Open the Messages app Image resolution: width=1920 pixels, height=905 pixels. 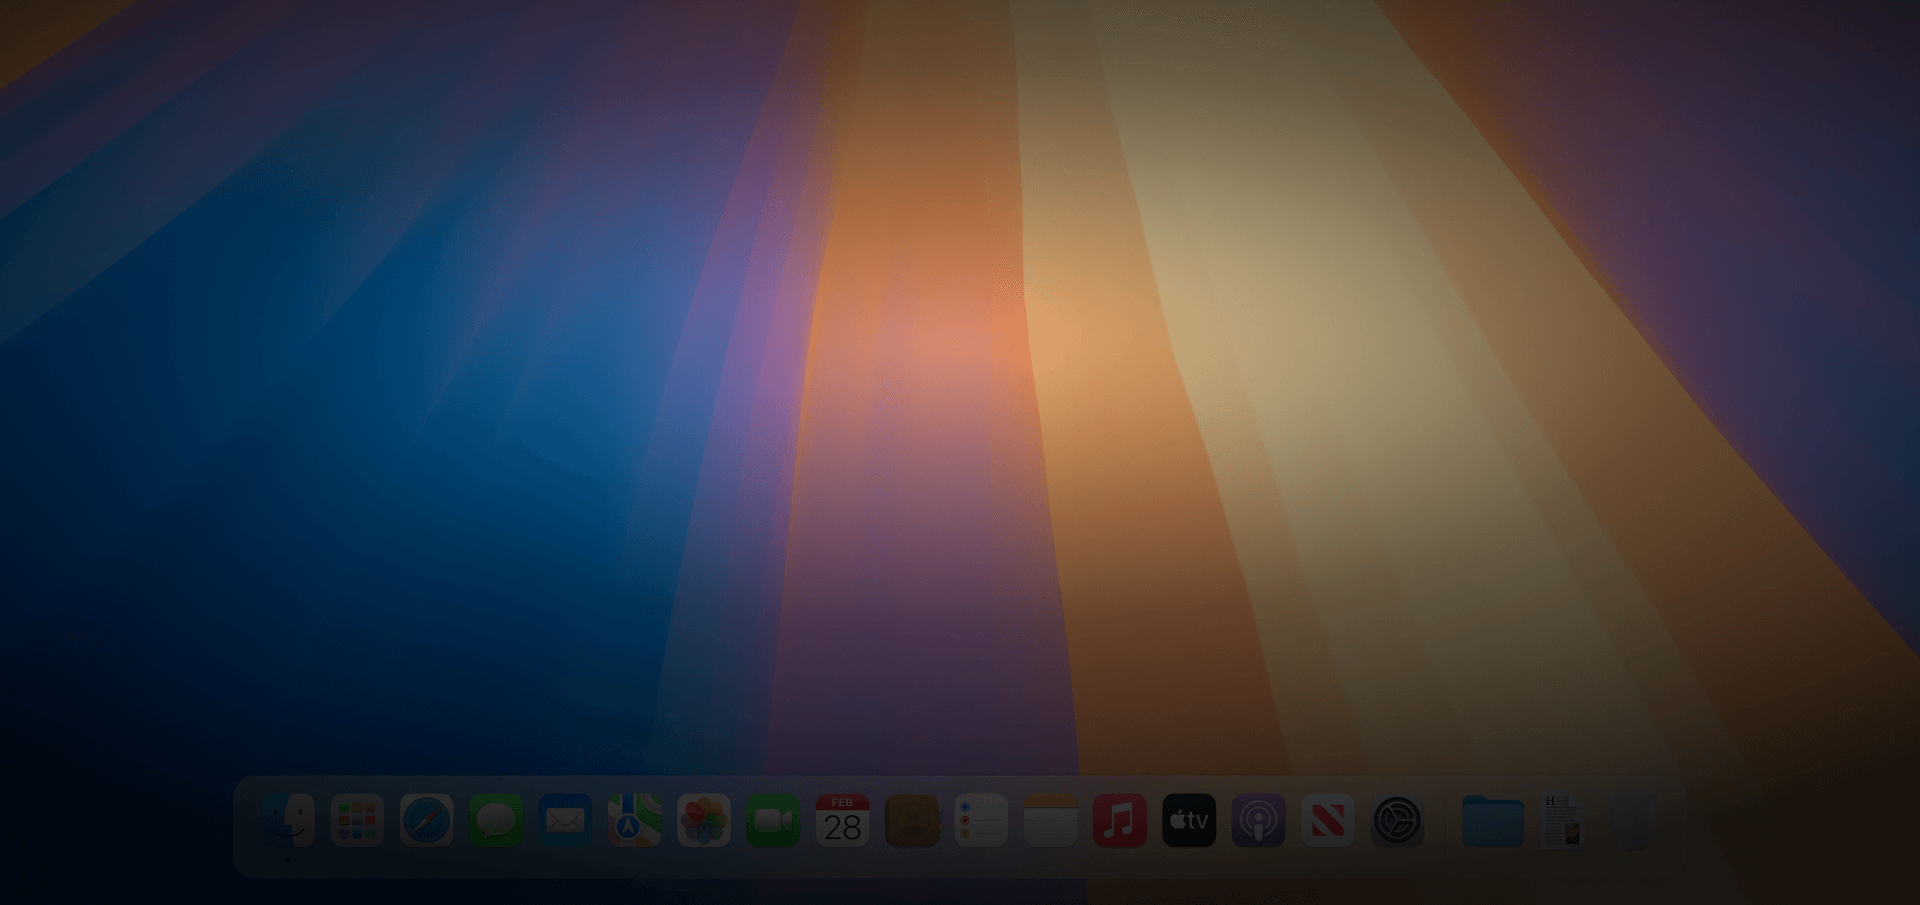click(496, 821)
